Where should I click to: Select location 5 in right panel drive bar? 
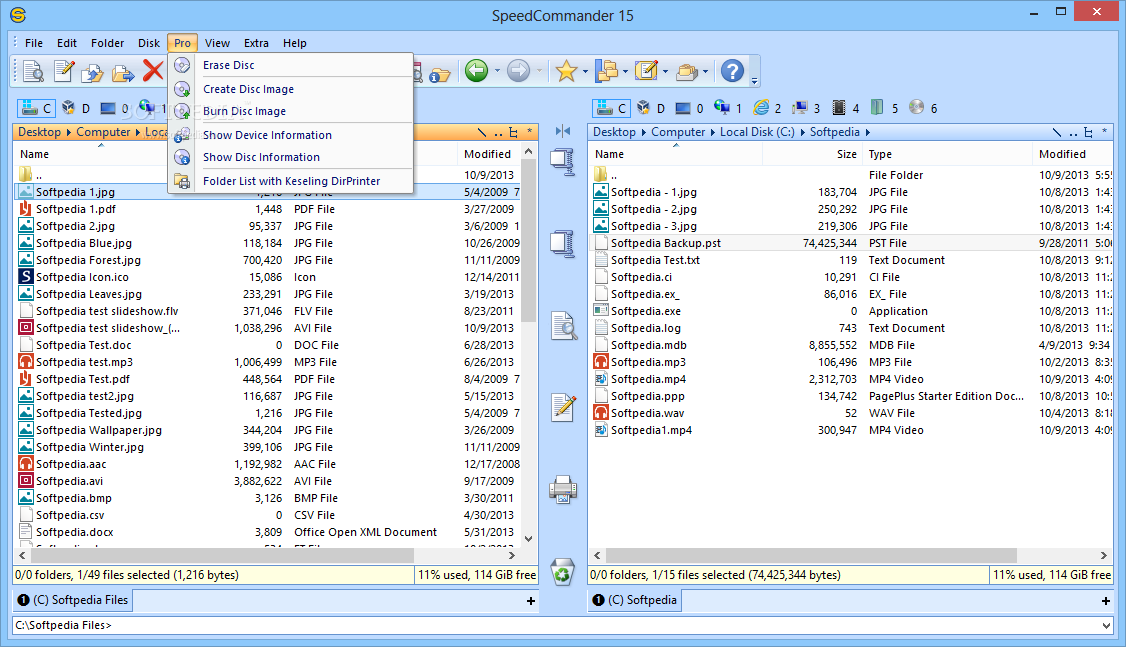(x=885, y=108)
